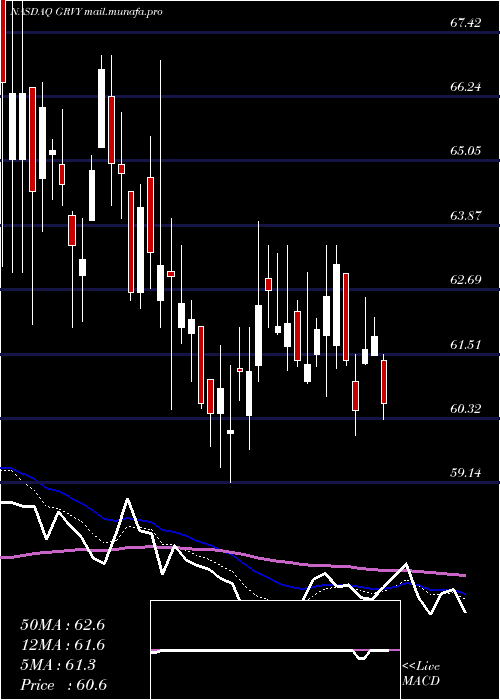Click the 66.24 price axis label
The height and width of the screenshot is (700, 500).
pos(466,87)
